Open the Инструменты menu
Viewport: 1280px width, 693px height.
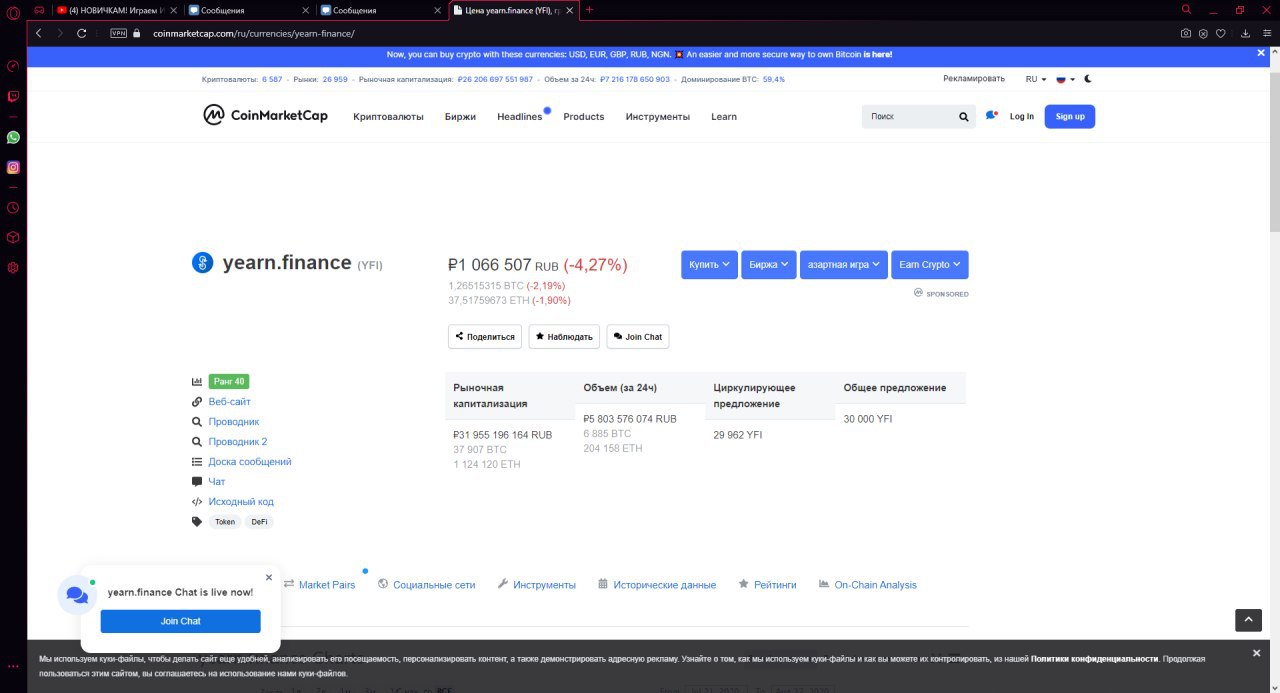tap(658, 117)
